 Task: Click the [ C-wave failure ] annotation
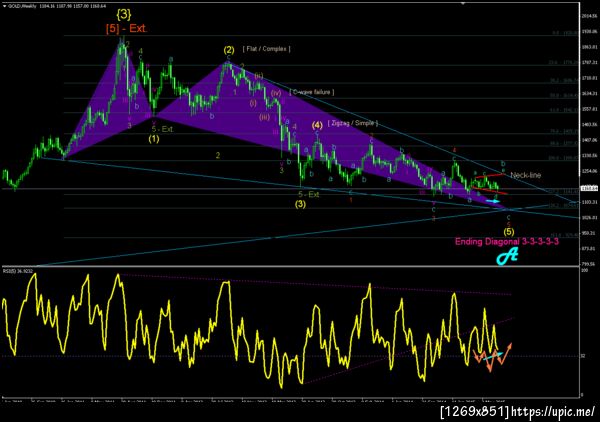(x=312, y=92)
